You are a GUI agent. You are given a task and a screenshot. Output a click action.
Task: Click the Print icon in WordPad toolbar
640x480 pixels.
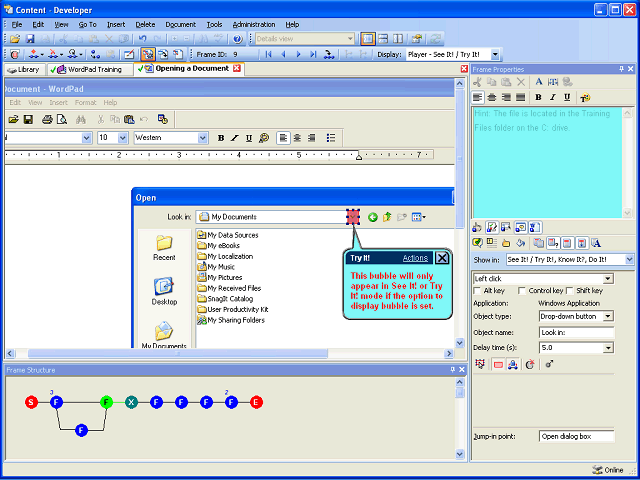[x=47, y=119]
